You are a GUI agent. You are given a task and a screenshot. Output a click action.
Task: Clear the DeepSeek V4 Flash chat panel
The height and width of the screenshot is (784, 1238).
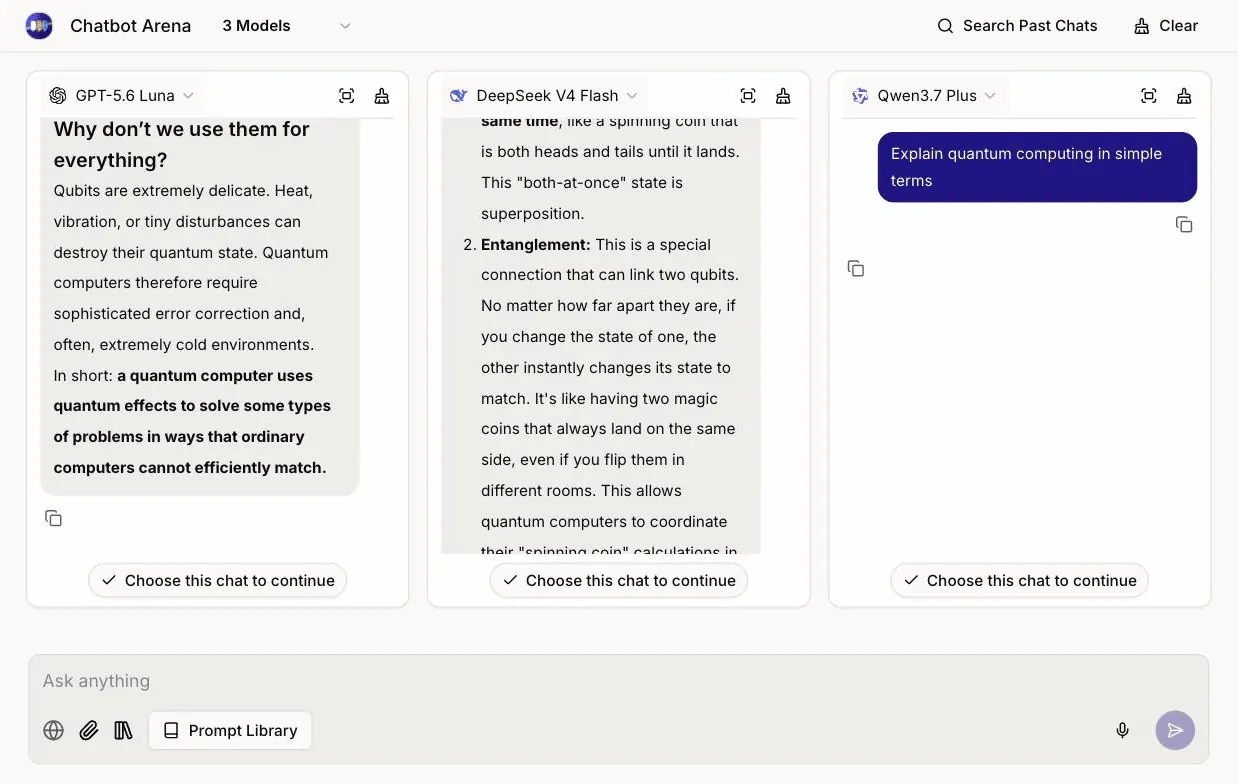click(x=783, y=96)
